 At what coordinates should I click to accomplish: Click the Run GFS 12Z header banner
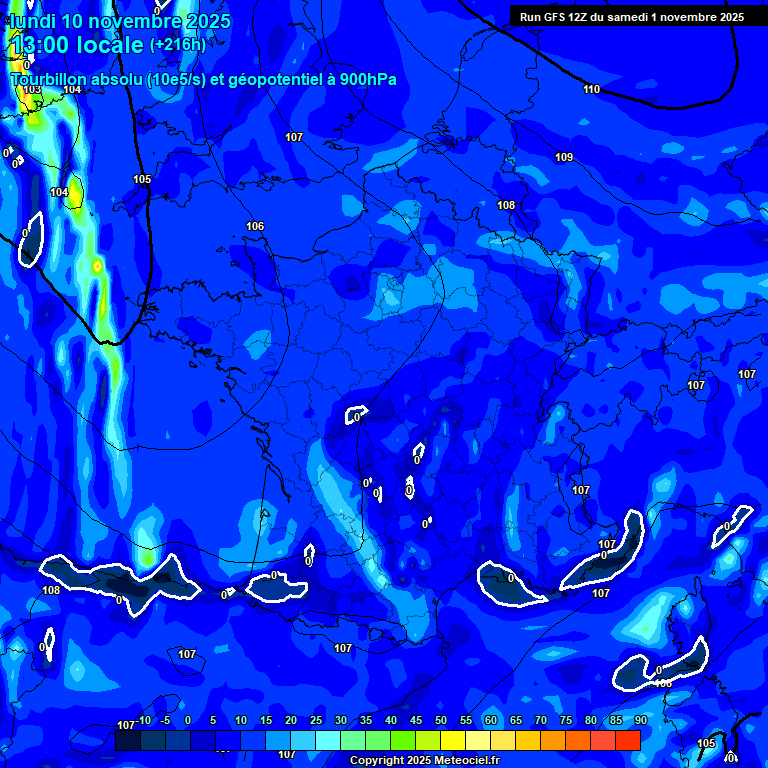[x=631, y=16]
